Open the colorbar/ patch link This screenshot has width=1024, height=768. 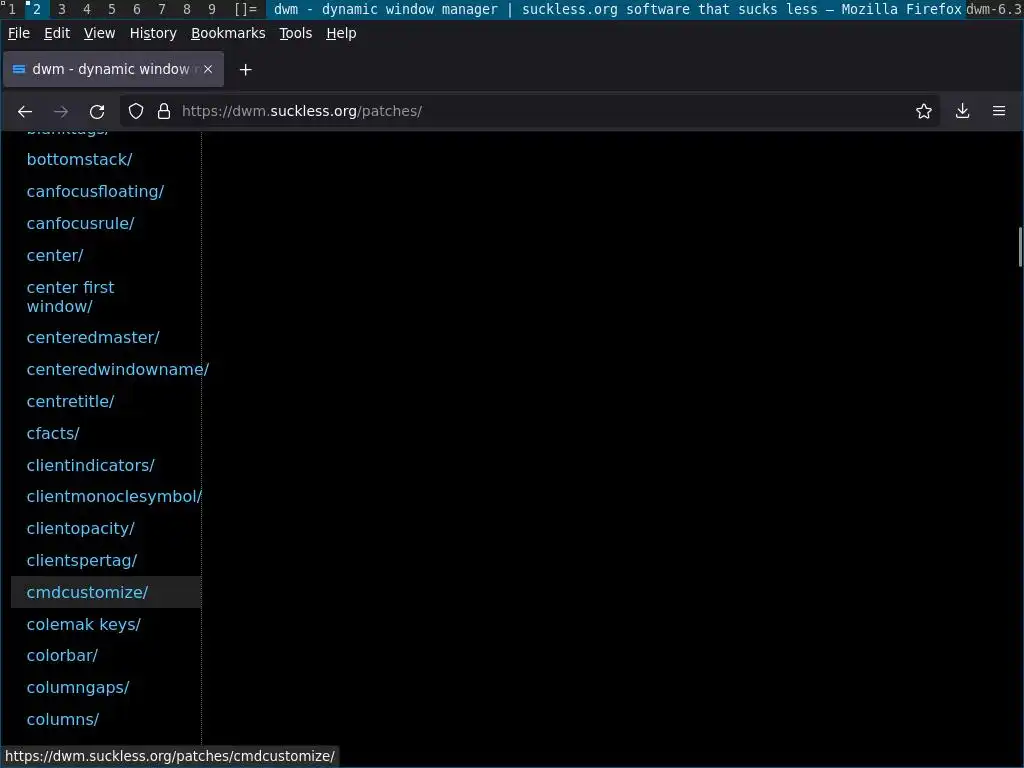click(62, 656)
